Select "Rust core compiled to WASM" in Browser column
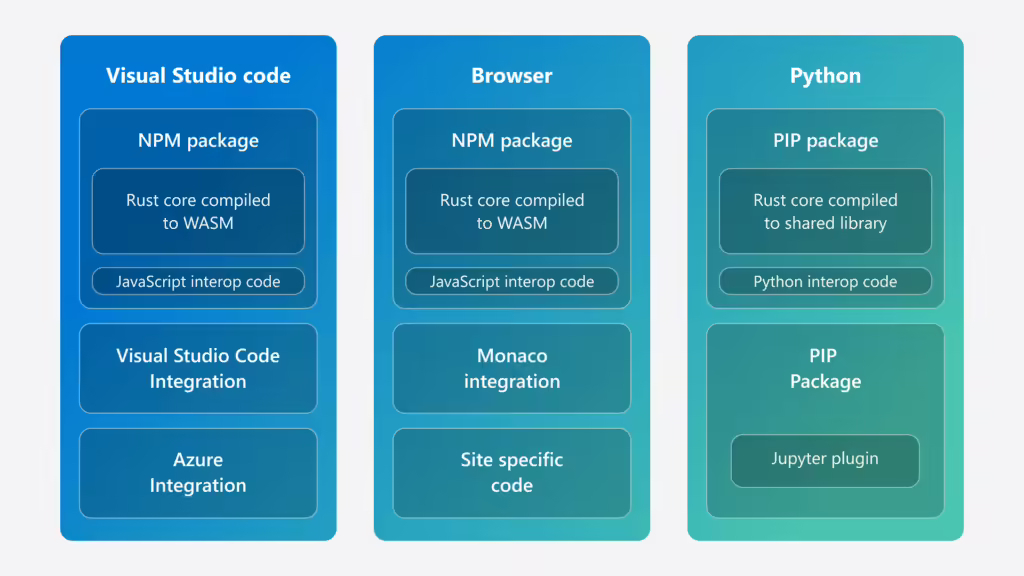 pyautogui.click(x=512, y=211)
